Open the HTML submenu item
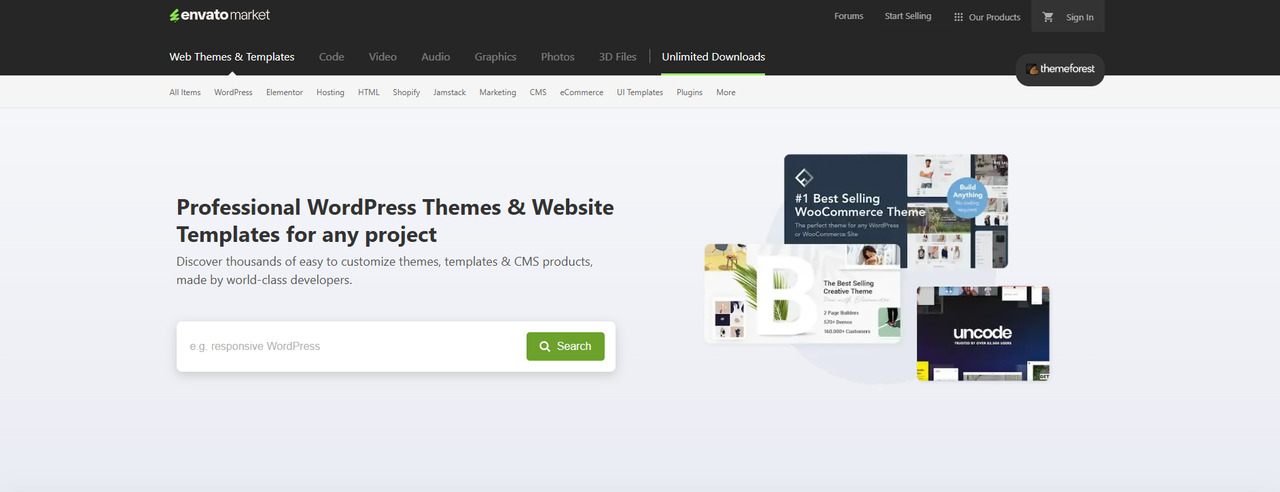The width and height of the screenshot is (1280, 492). pyautogui.click(x=369, y=92)
